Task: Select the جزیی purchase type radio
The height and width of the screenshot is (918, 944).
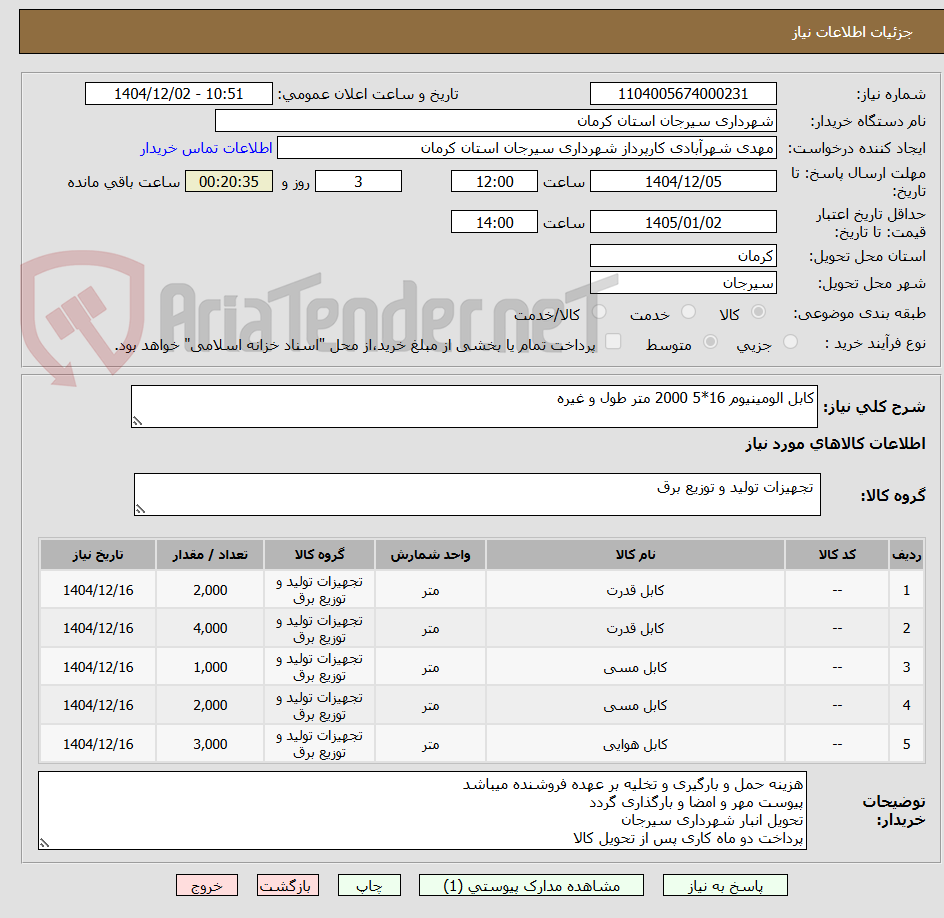Action: [790, 342]
